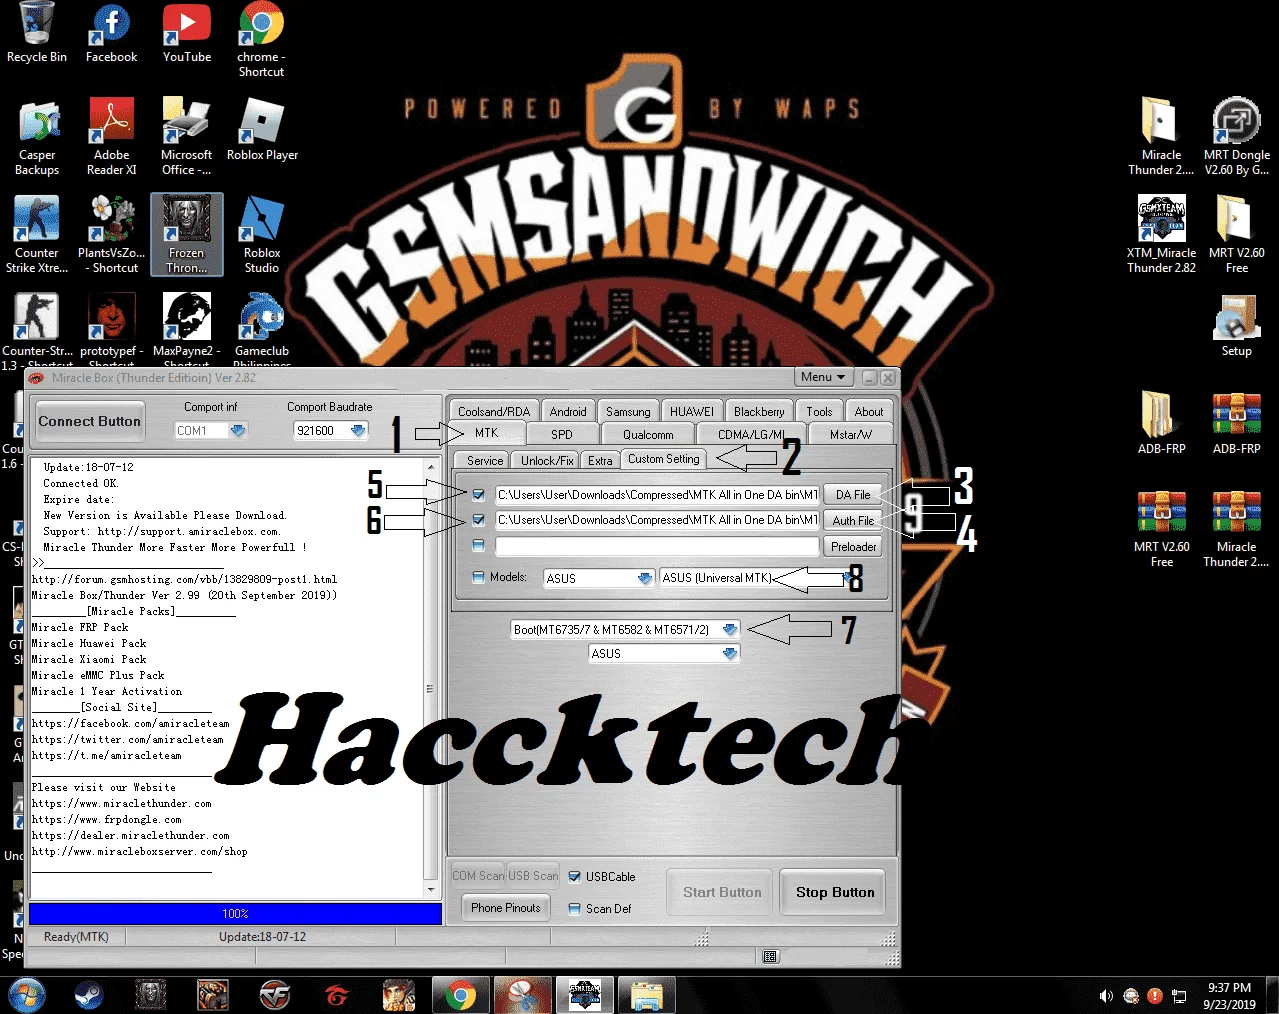Open the Service sub-tab

(x=485, y=461)
